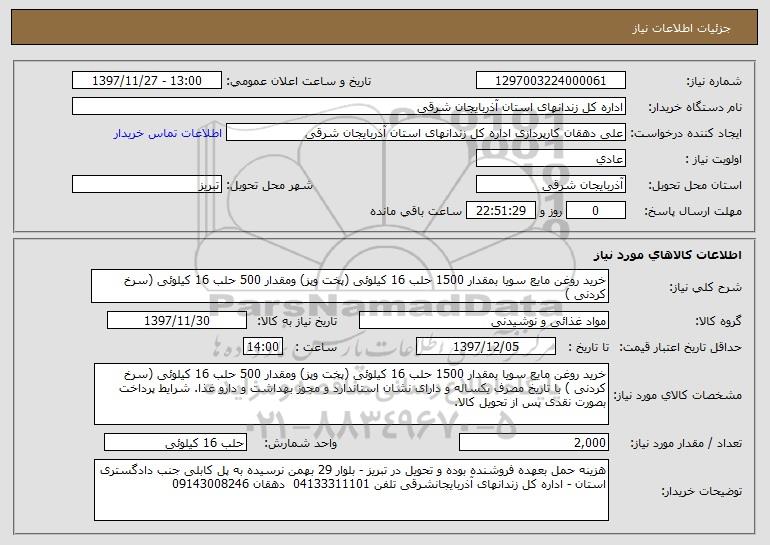Viewport: 770px width, 545px height.
Task: Click the price validity date field 1397/12/05
Action: pos(486,347)
